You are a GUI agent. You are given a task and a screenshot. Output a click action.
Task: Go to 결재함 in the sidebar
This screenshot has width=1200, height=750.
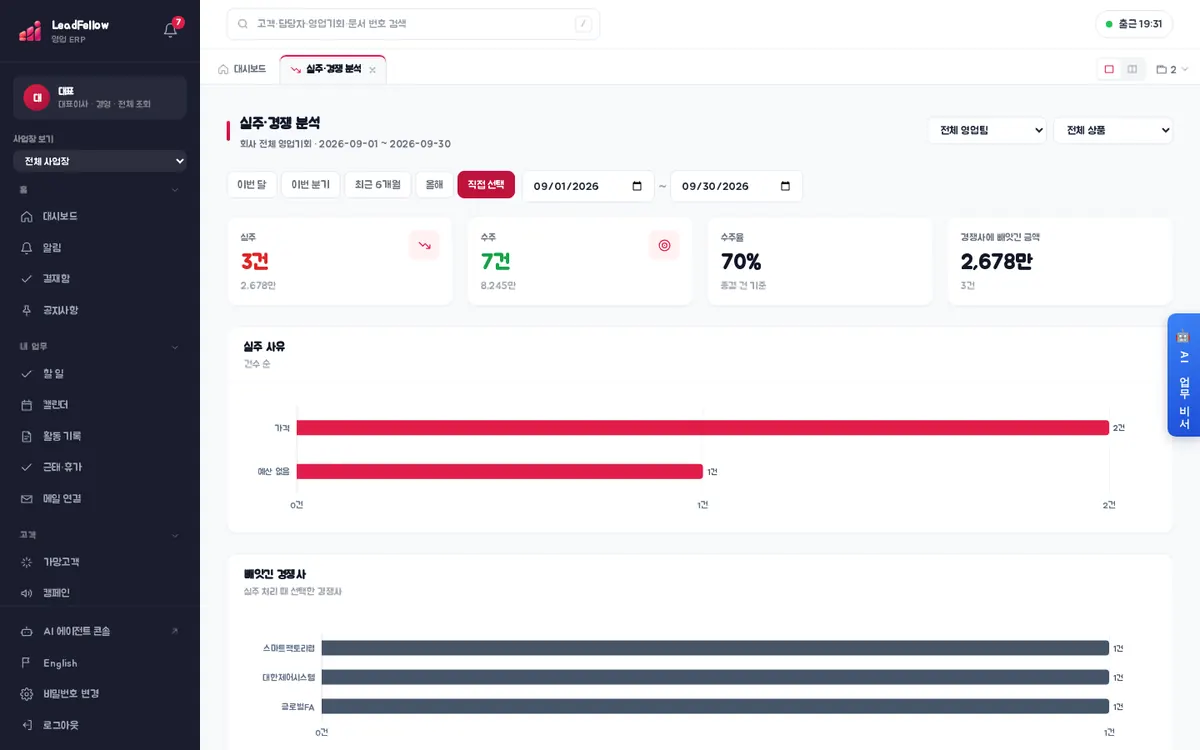click(x=100, y=278)
